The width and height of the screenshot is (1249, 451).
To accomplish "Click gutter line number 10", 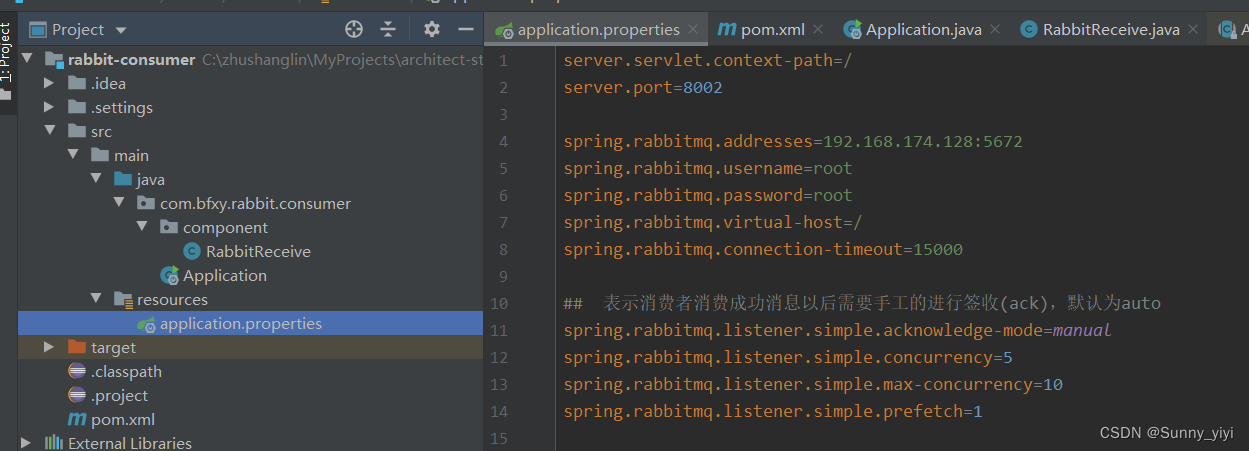I will (x=499, y=304).
